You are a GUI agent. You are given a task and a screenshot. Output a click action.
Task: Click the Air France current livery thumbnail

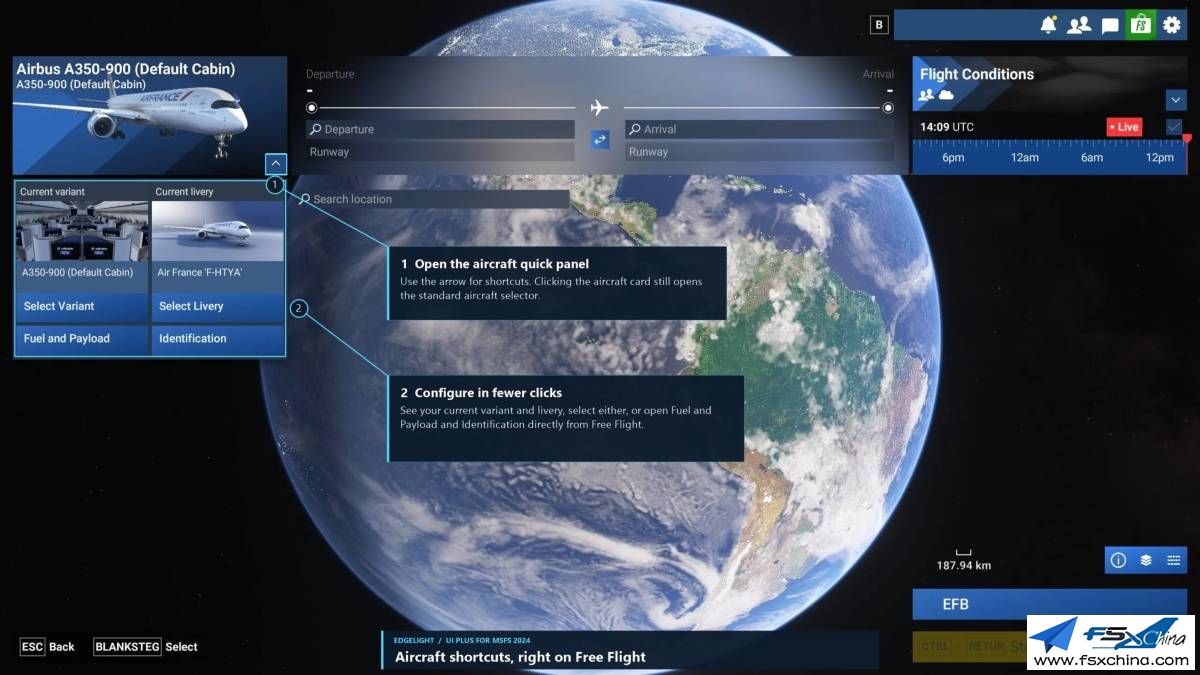click(218, 231)
